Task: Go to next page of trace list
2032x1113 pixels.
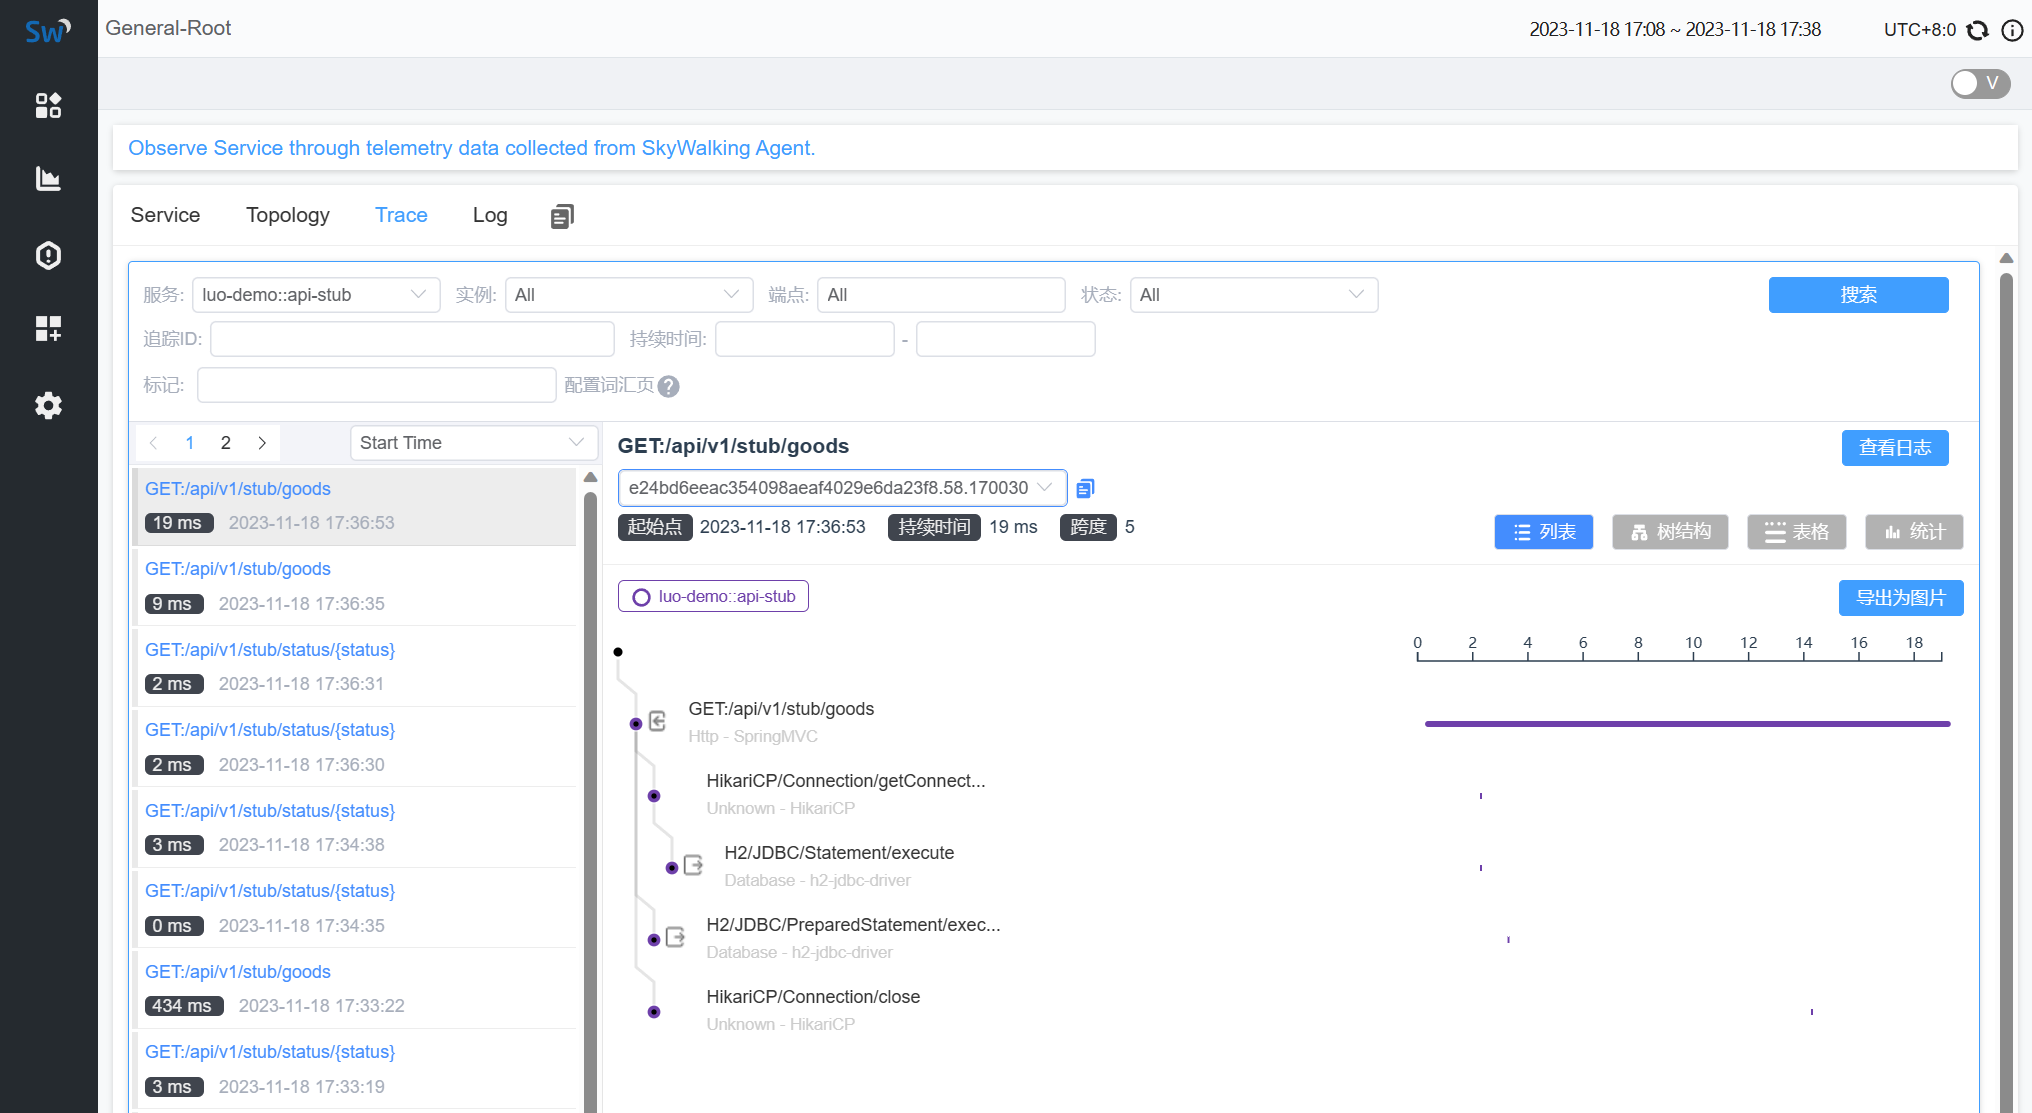Action: coord(262,443)
